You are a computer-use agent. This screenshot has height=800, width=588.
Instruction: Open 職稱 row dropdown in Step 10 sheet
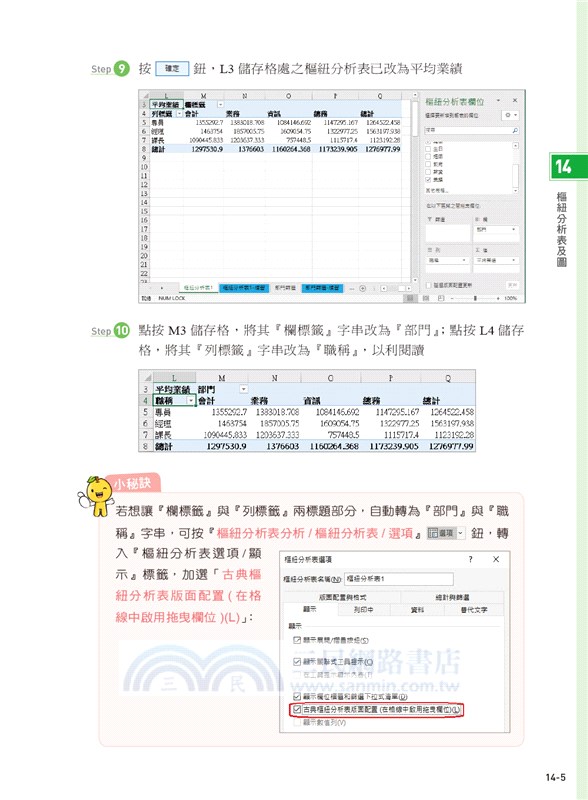coord(191,401)
